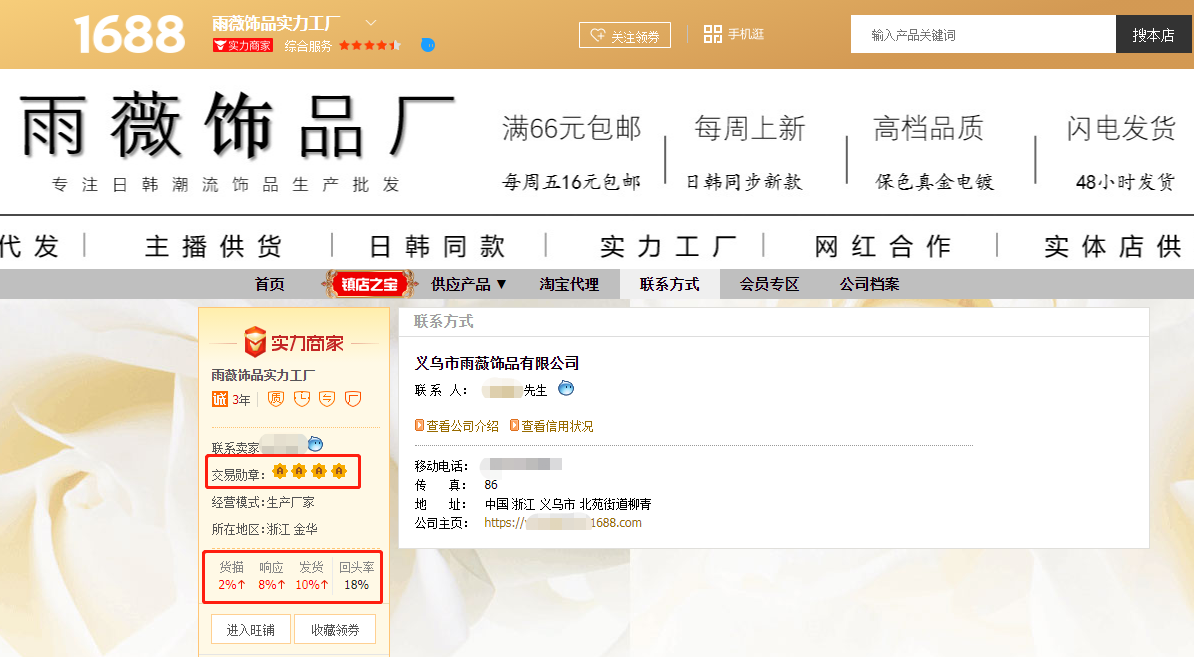This screenshot has width=1194, height=657.
Task: Click the 回头率 18% value
Action: click(356, 585)
